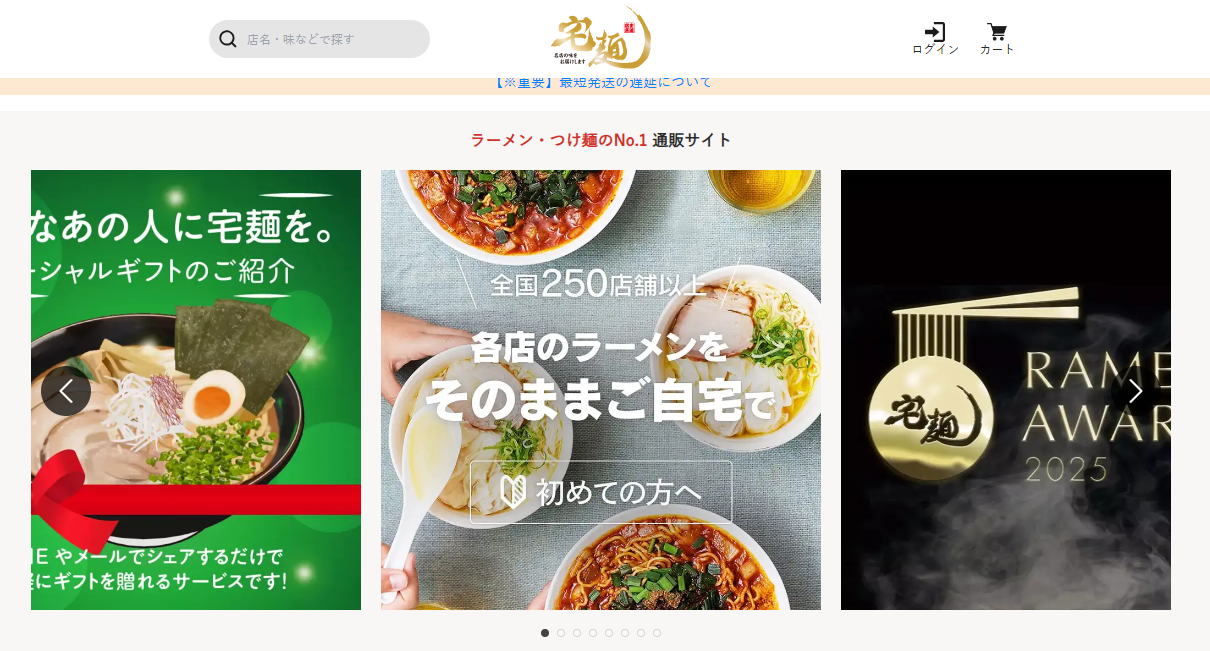Open the shopping cart (カート) icon
Screen dimensions: 1210x651
(x=997, y=32)
